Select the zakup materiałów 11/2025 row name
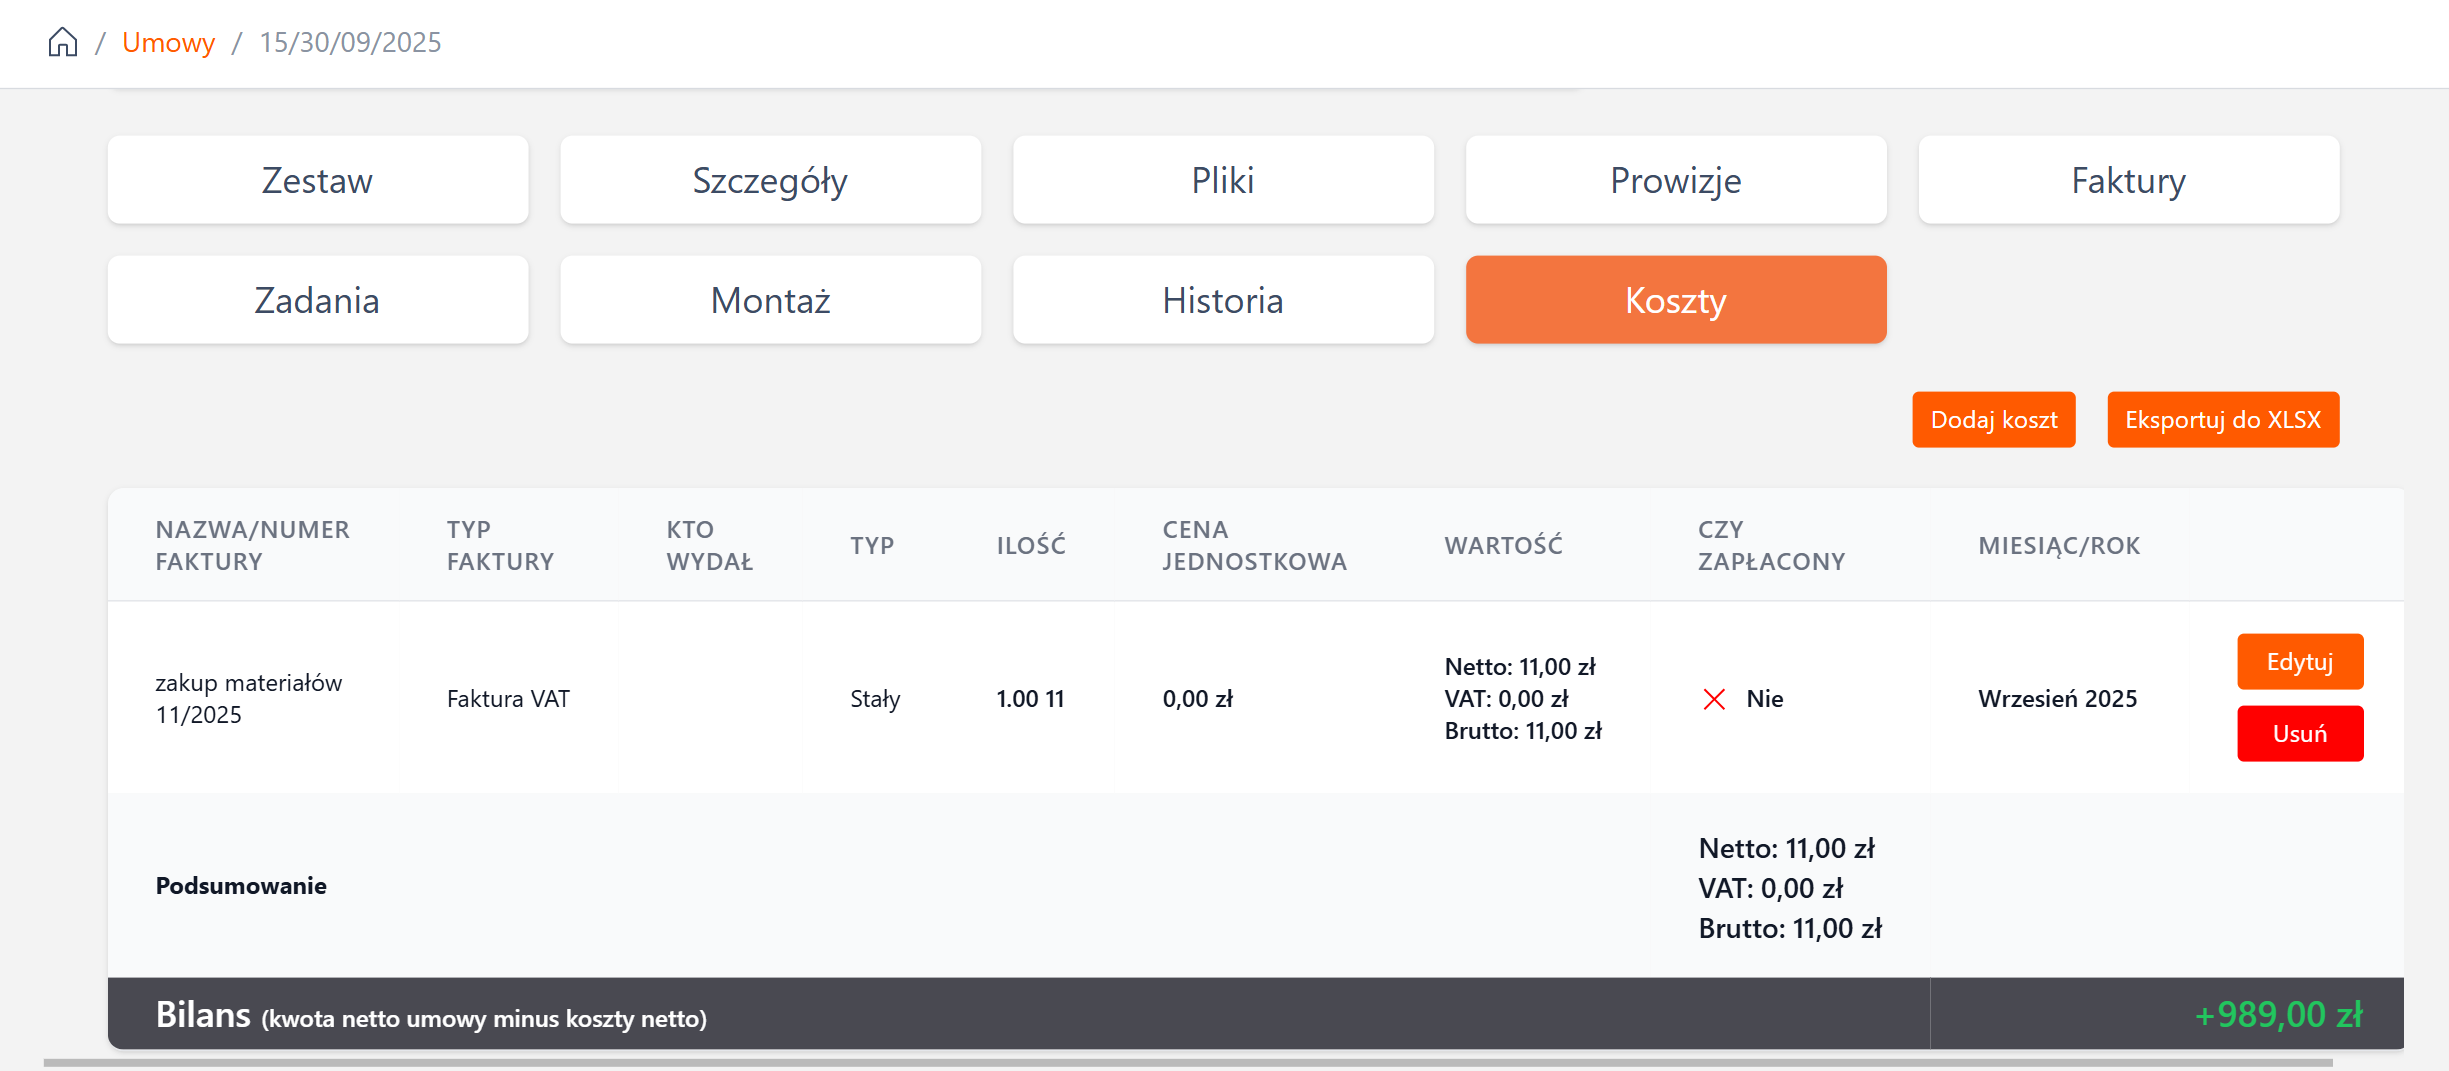Image resolution: width=2449 pixels, height=1071 pixels. [248, 698]
